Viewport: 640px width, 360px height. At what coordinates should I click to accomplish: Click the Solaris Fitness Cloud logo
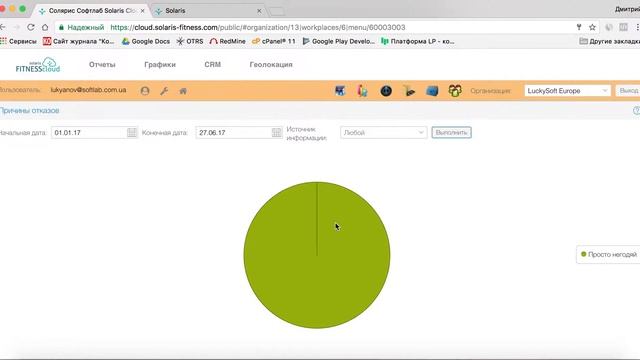pyautogui.click(x=38, y=65)
